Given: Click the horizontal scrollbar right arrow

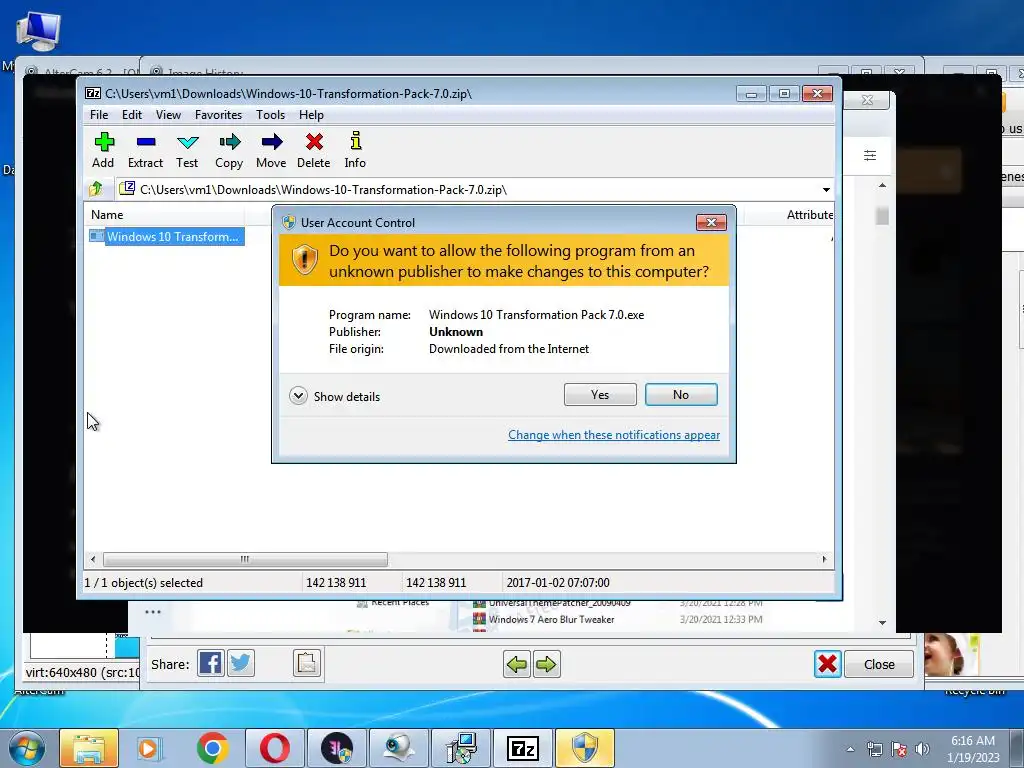Looking at the screenshot, I should (824, 559).
